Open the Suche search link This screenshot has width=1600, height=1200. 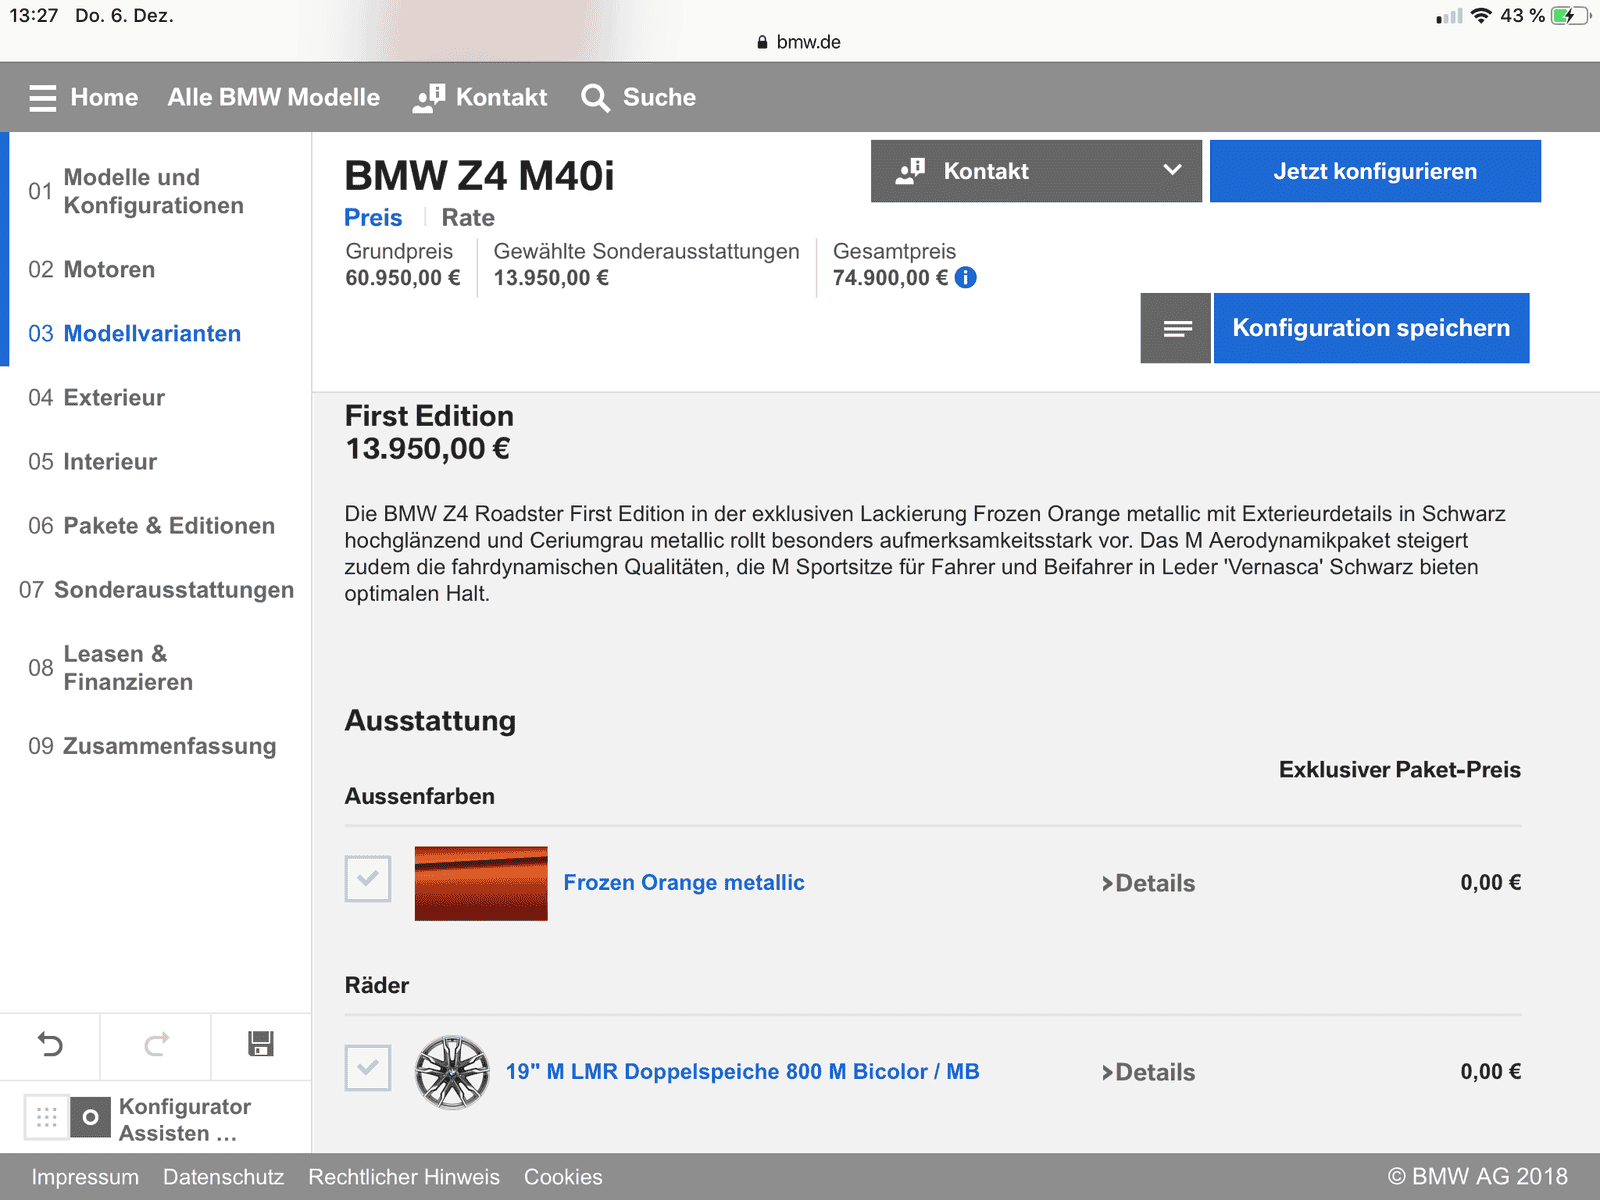point(659,97)
